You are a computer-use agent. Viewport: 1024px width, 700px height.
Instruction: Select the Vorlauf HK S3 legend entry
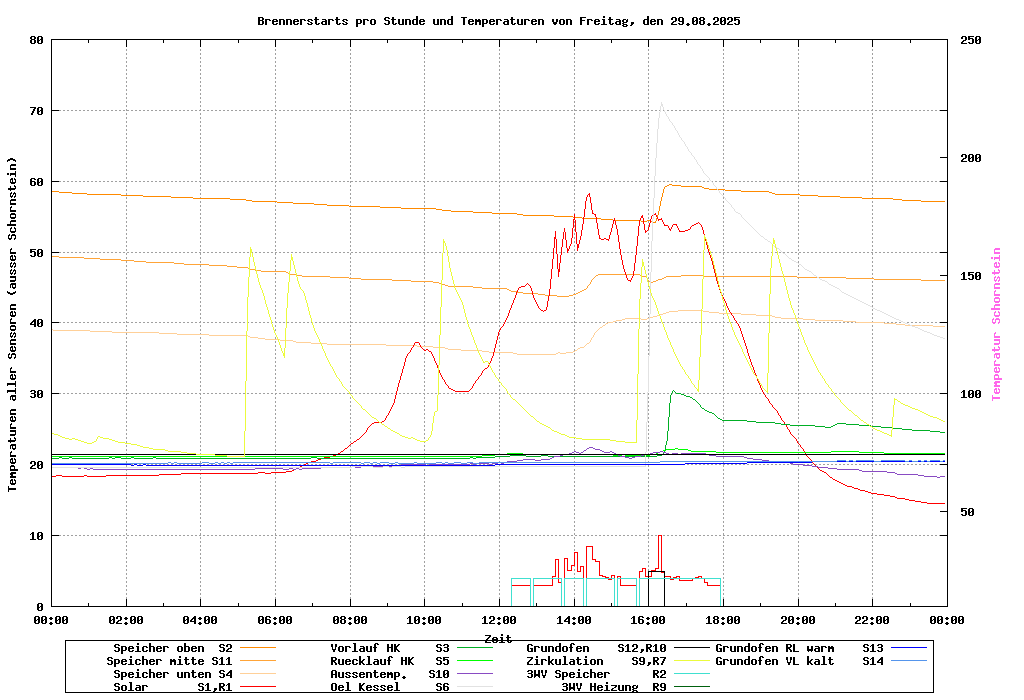click(390, 648)
